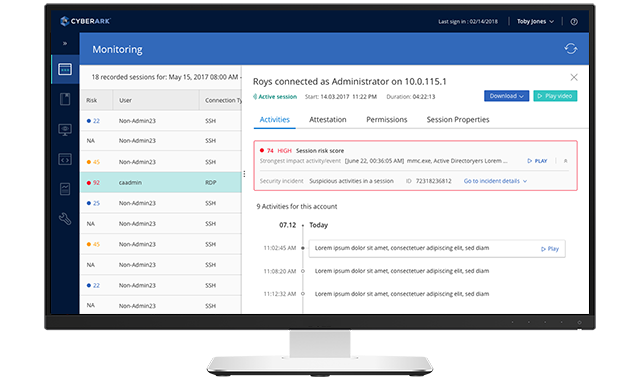The width and height of the screenshot is (640, 380).
Task: Select the monitoring window icon in the sidebar
Action: 65,69
